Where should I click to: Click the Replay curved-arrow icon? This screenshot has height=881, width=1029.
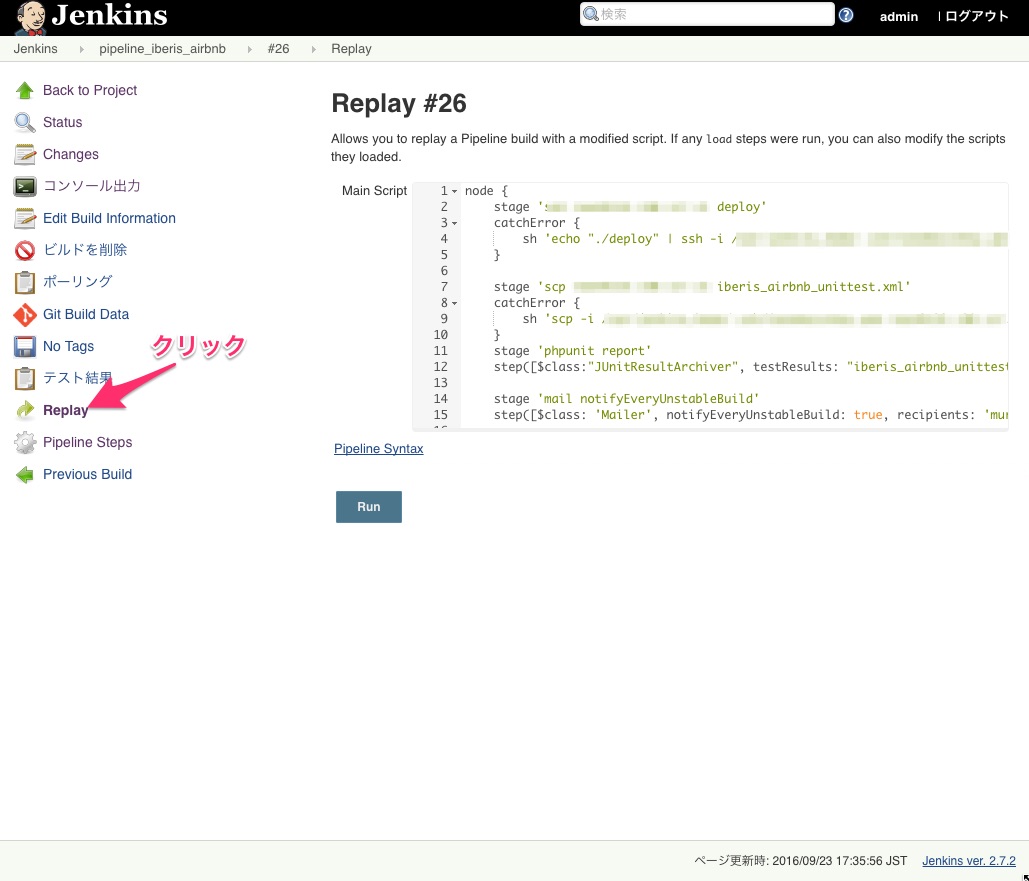click(x=25, y=410)
